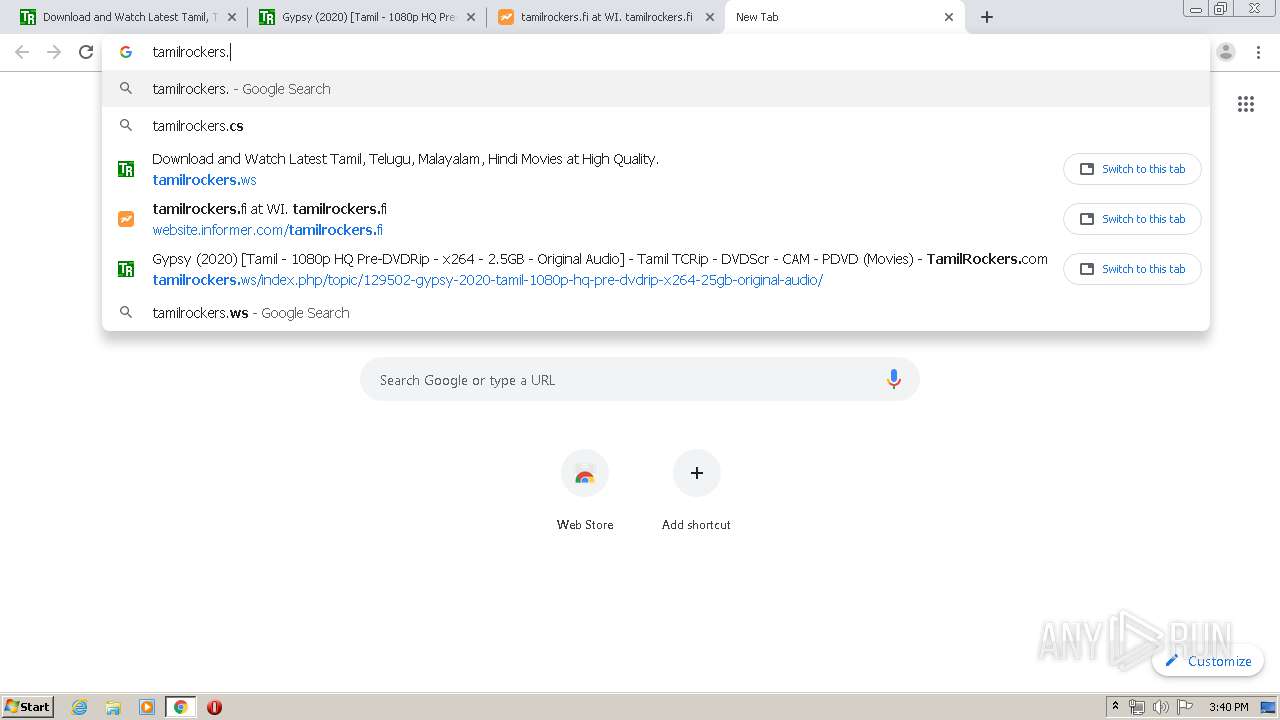Open the Chrome profile avatar

coord(1226,52)
